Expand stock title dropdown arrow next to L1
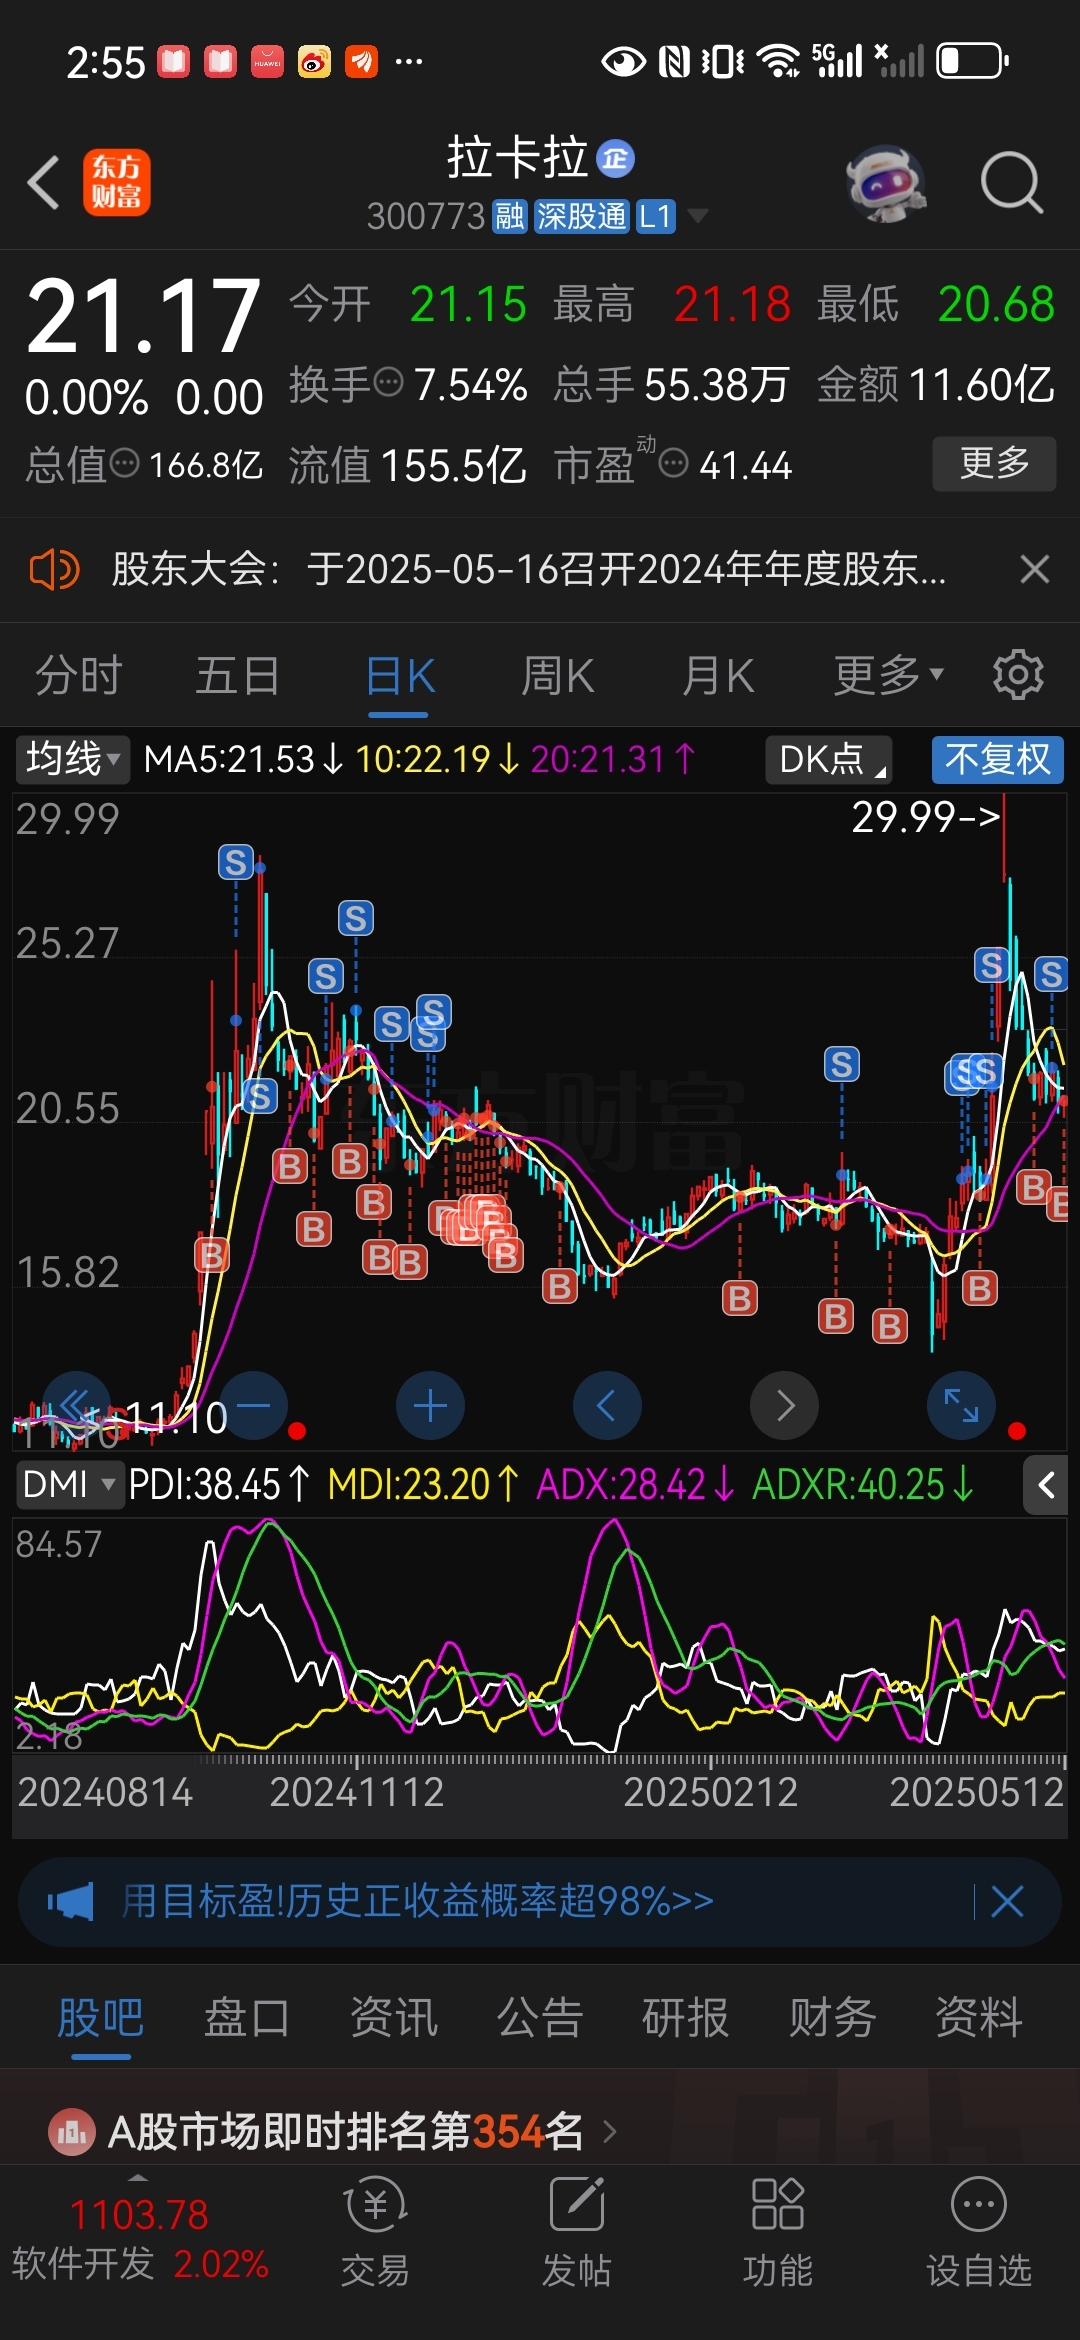 coord(697,216)
